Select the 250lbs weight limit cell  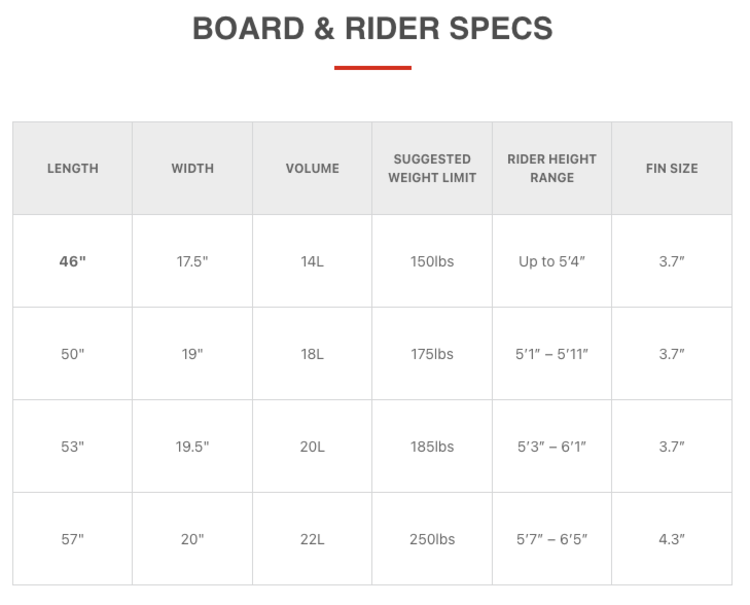(x=432, y=539)
